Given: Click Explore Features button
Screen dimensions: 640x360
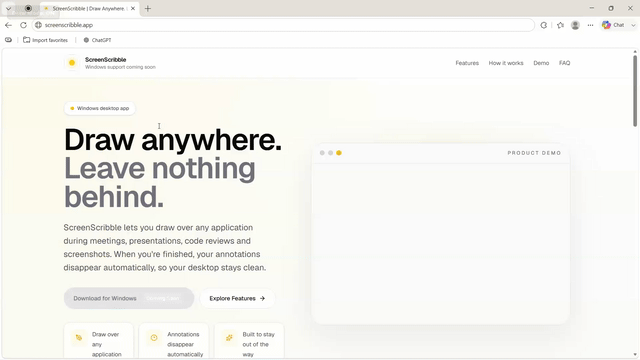Looking at the screenshot, I should click(237, 298).
